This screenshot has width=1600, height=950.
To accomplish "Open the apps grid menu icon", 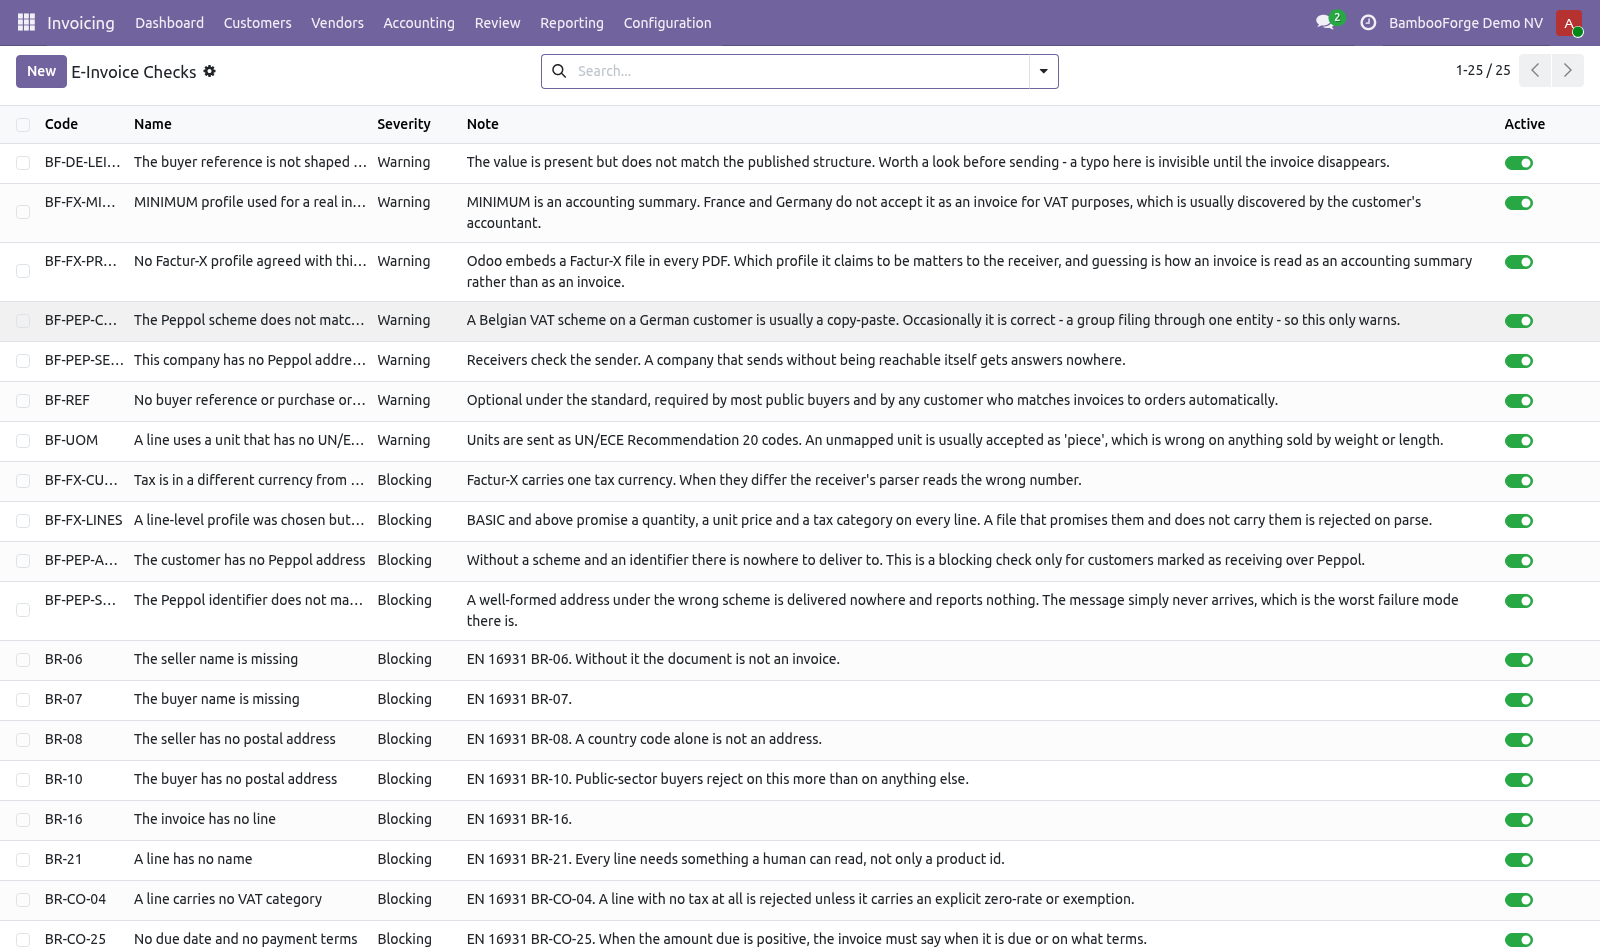I will point(26,22).
